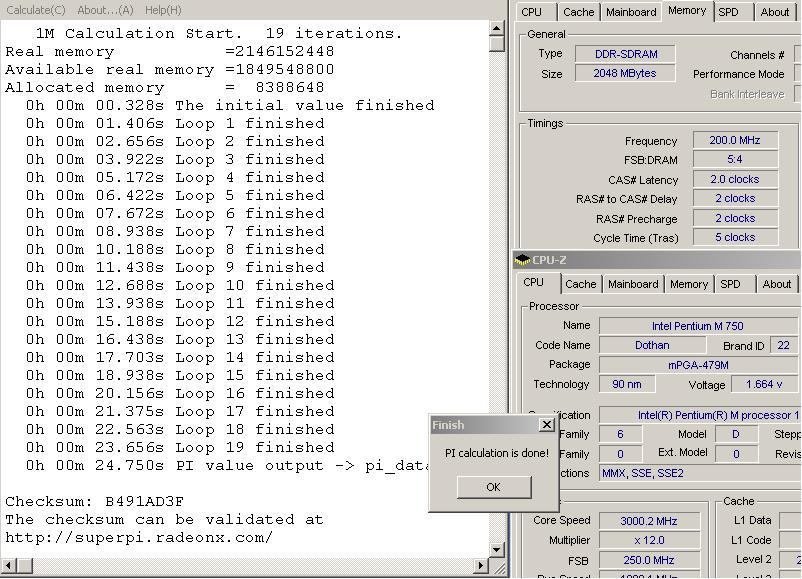The image size is (802, 579).
Task: Click the CPU-Z title bar icon
Action: [x=522, y=260]
